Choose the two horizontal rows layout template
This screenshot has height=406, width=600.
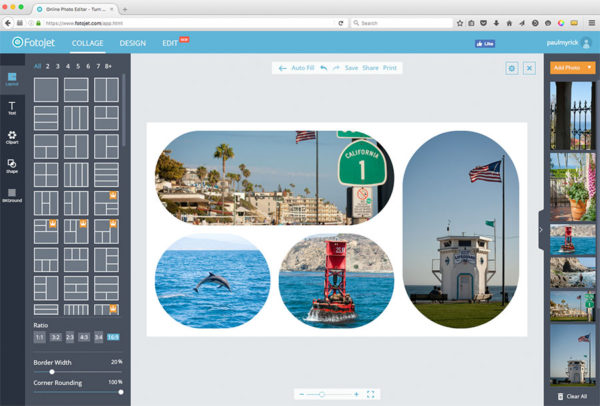click(76, 90)
